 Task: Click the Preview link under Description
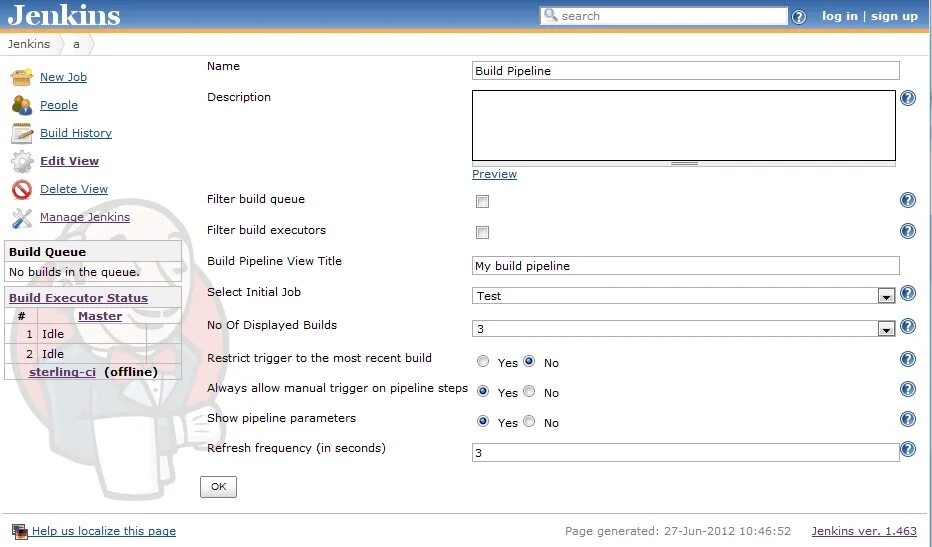pos(494,174)
